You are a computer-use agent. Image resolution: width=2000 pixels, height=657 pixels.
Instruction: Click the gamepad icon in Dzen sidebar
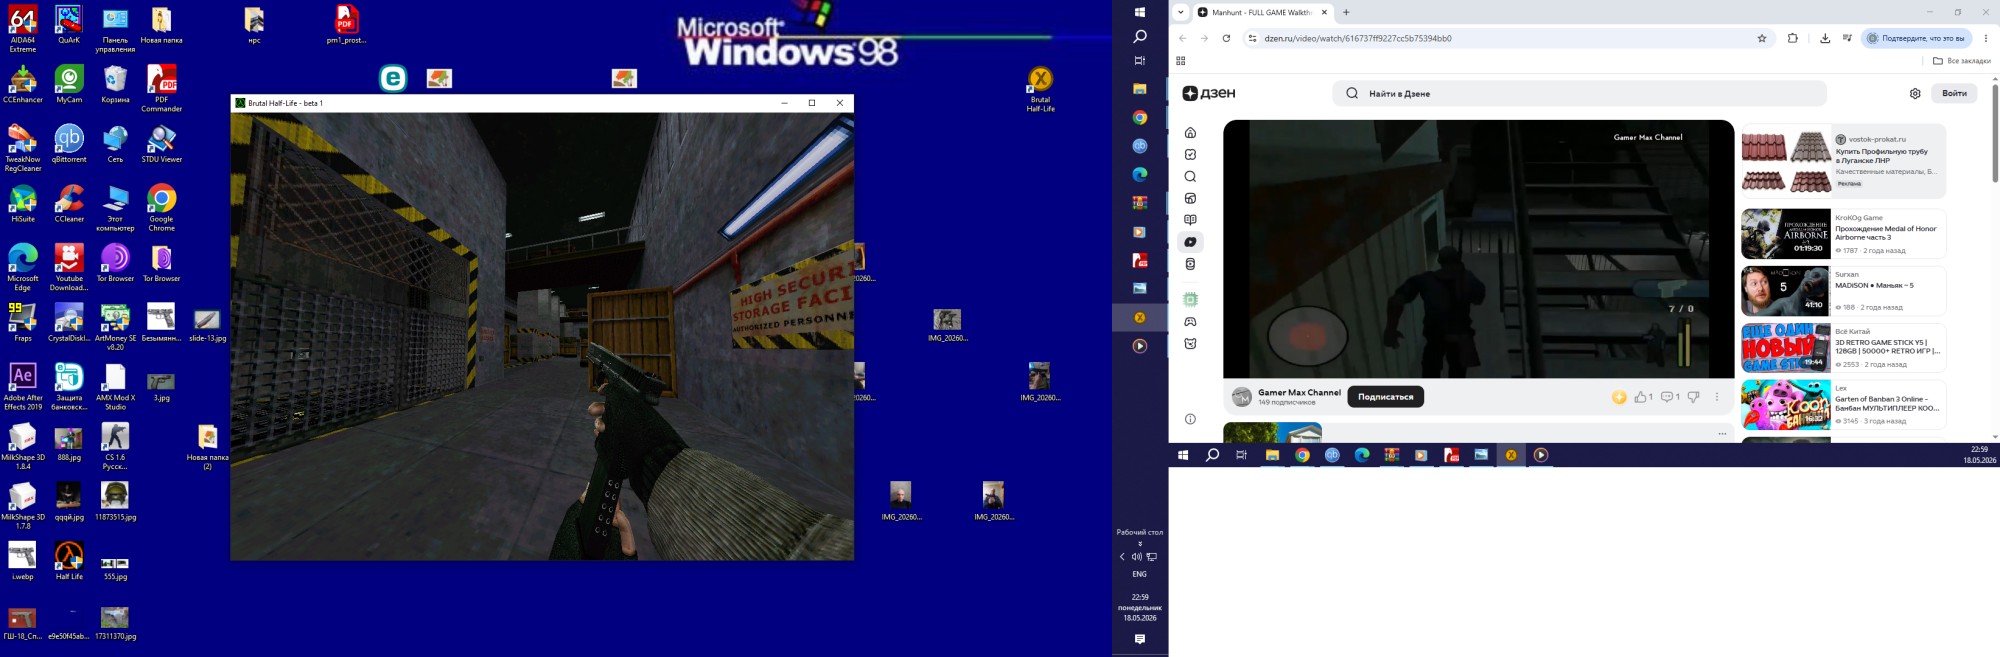click(x=1190, y=322)
